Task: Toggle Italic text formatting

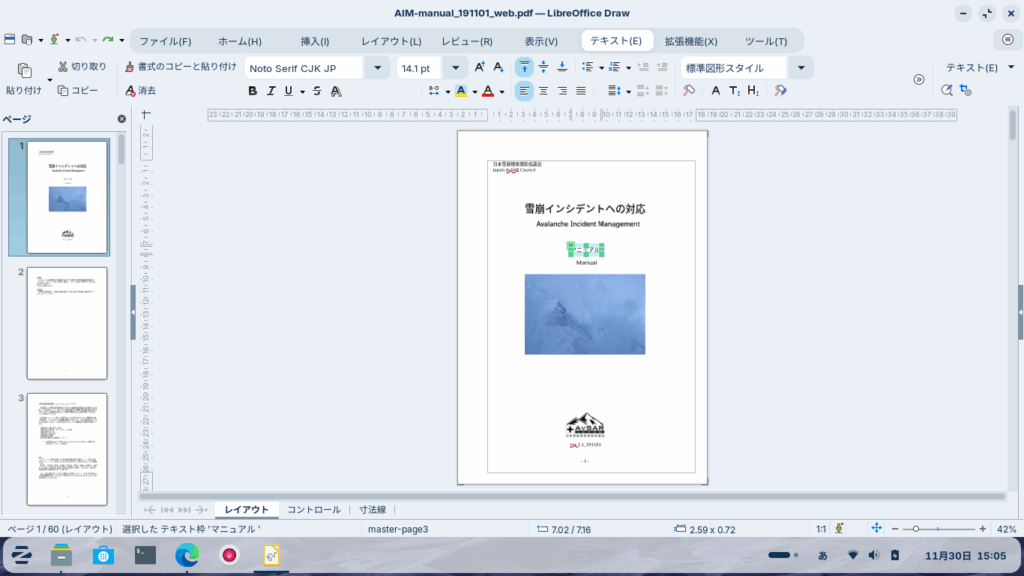Action: (270, 91)
